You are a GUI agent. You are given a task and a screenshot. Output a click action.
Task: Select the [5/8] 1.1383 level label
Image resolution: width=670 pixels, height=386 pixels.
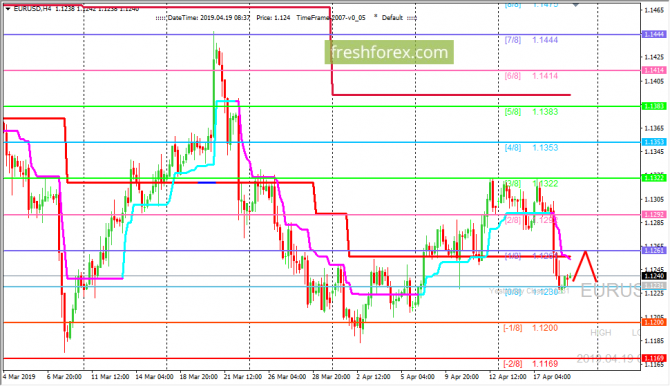[531, 112]
